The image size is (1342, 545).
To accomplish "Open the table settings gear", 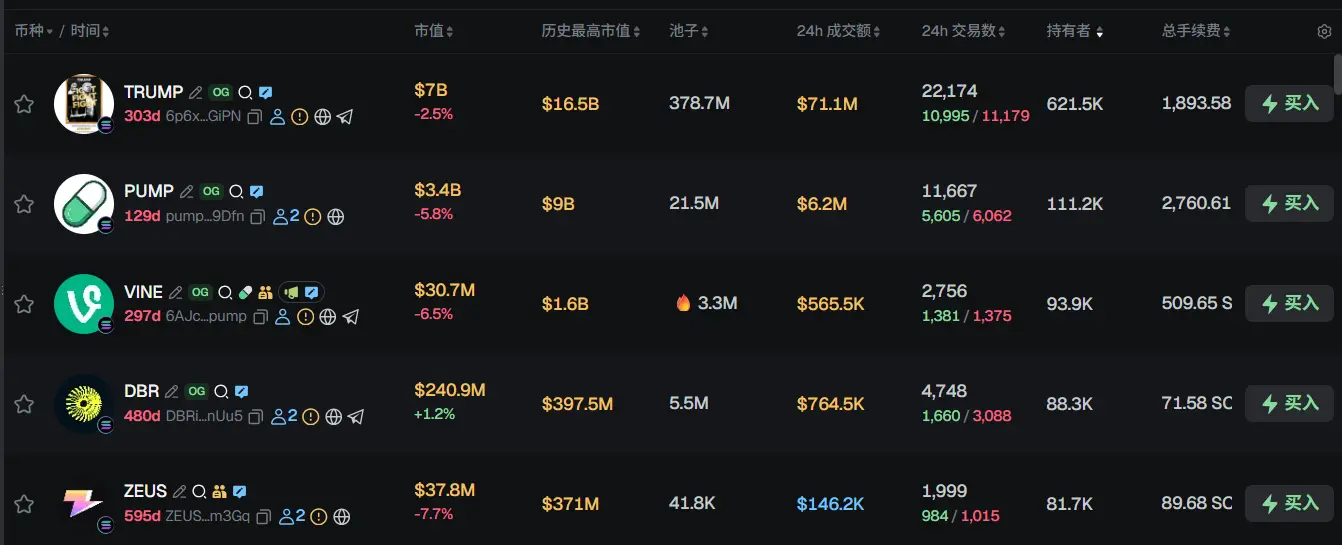I will (1324, 31).
